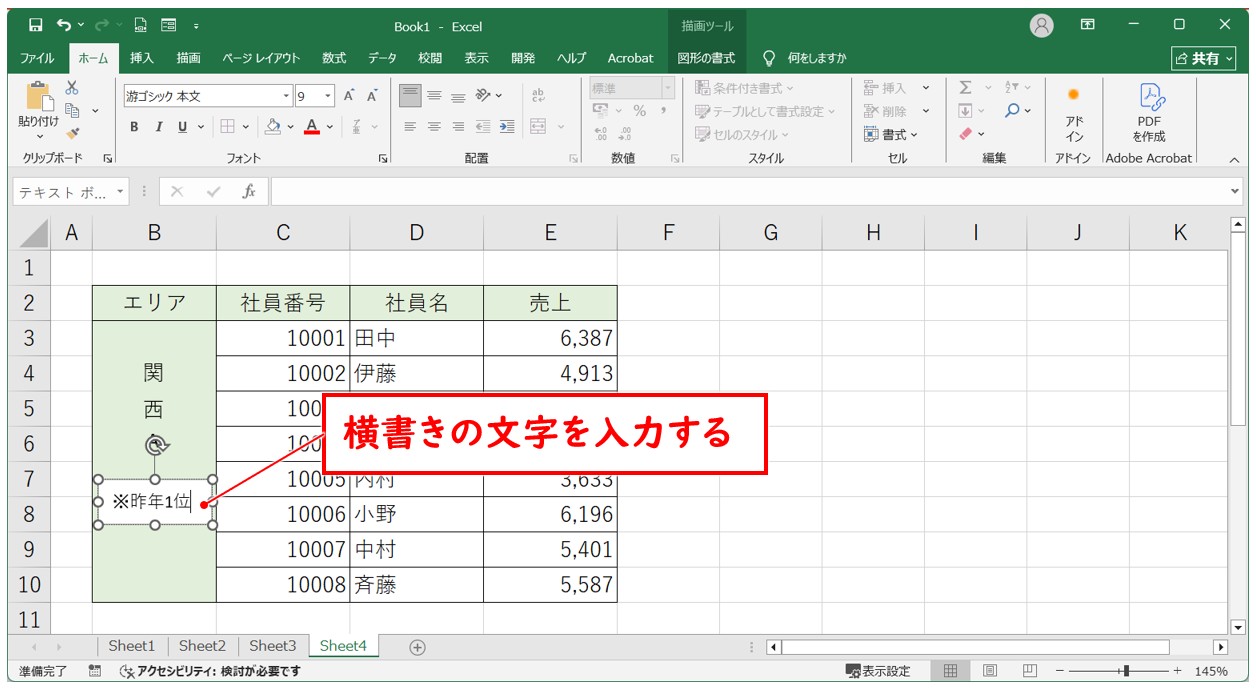Click the zoom slider handle
Image resolution: width=1256 pixels, height=690 pixels.
click(1127, 671)
